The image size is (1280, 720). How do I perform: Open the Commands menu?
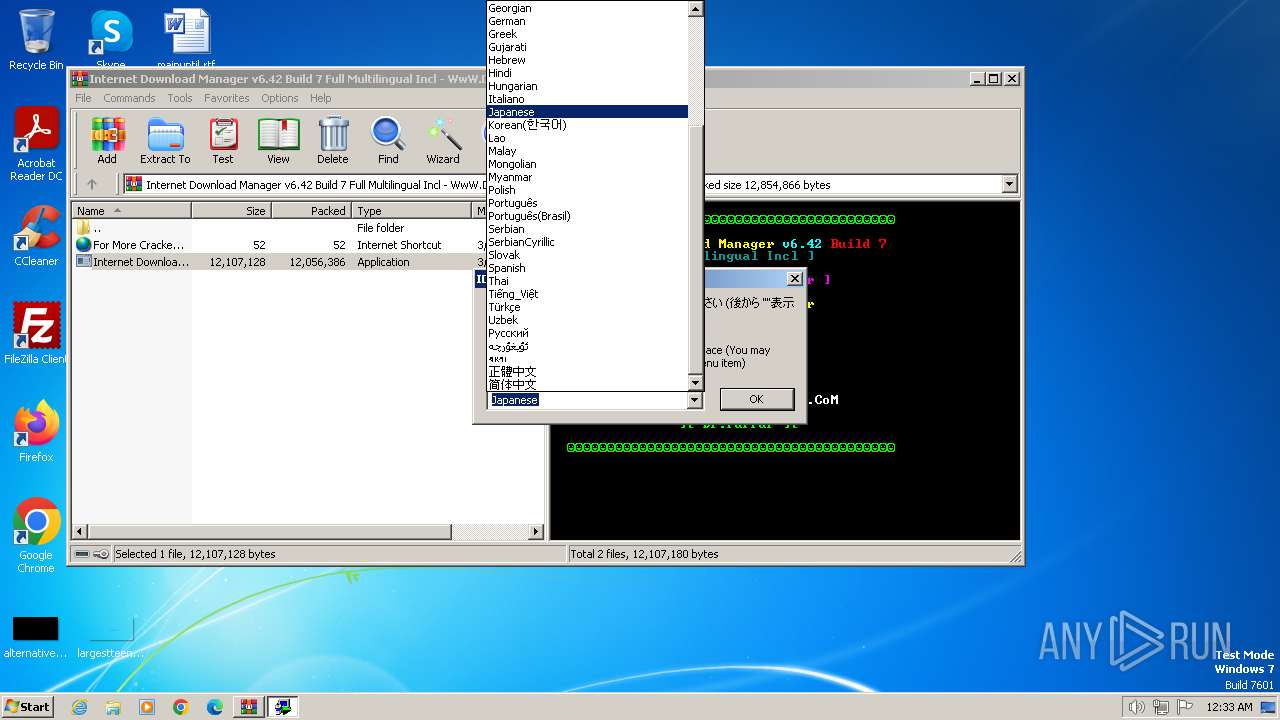click(129, 98)
